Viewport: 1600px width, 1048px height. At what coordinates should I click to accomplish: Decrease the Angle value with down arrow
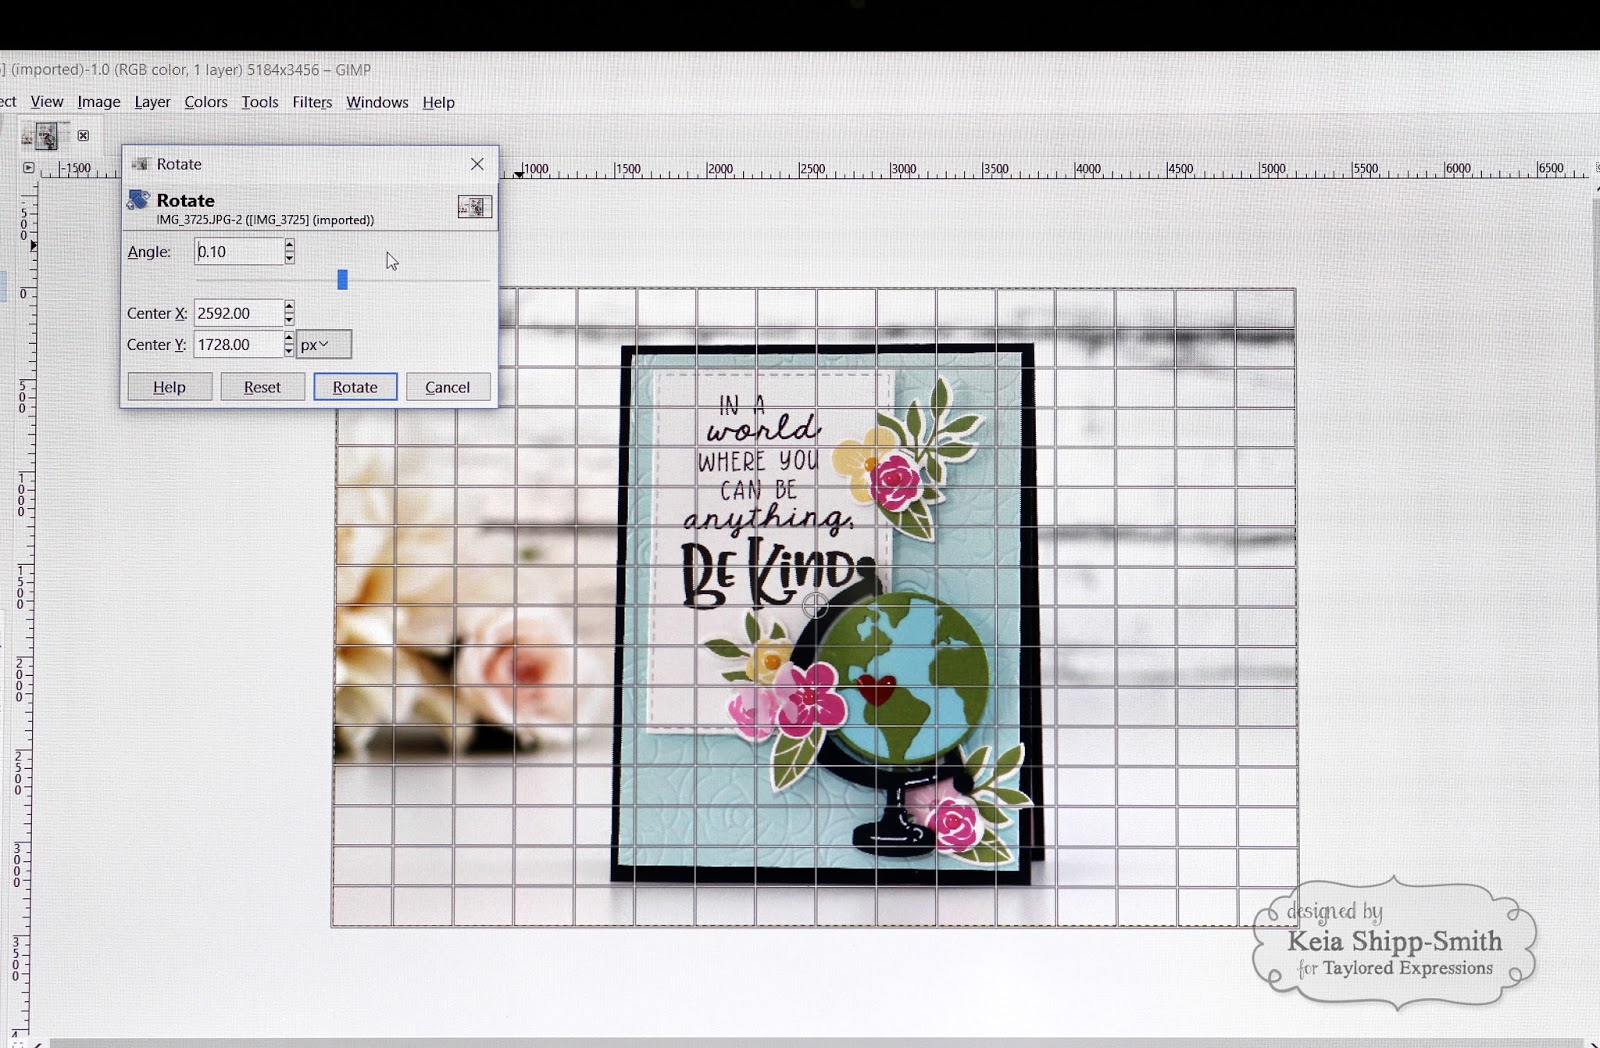[289, 258]
